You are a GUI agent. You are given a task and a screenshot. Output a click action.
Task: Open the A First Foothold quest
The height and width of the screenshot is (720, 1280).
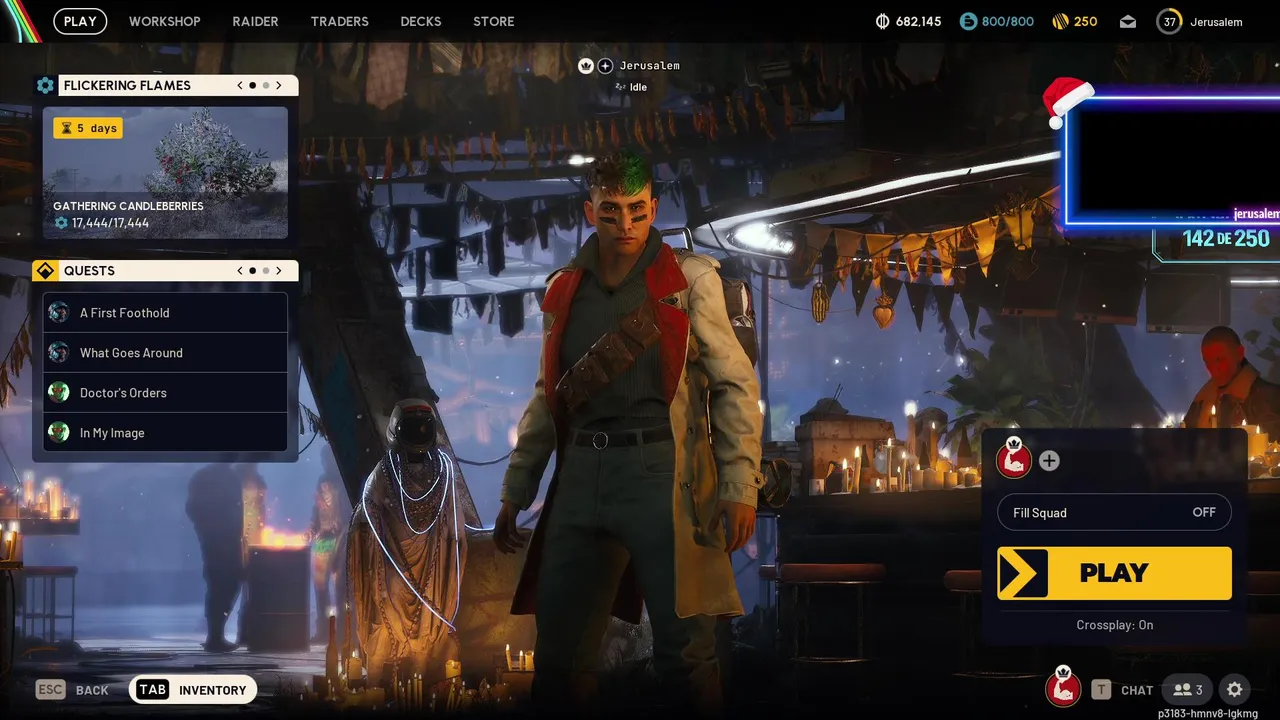(x=165, y=313)
